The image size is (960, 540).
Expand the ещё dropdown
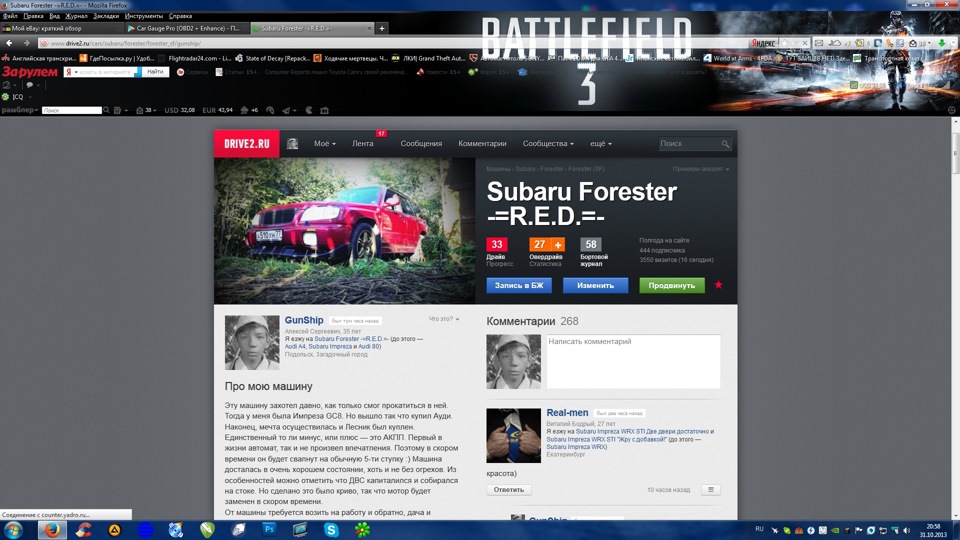(601, 143)
